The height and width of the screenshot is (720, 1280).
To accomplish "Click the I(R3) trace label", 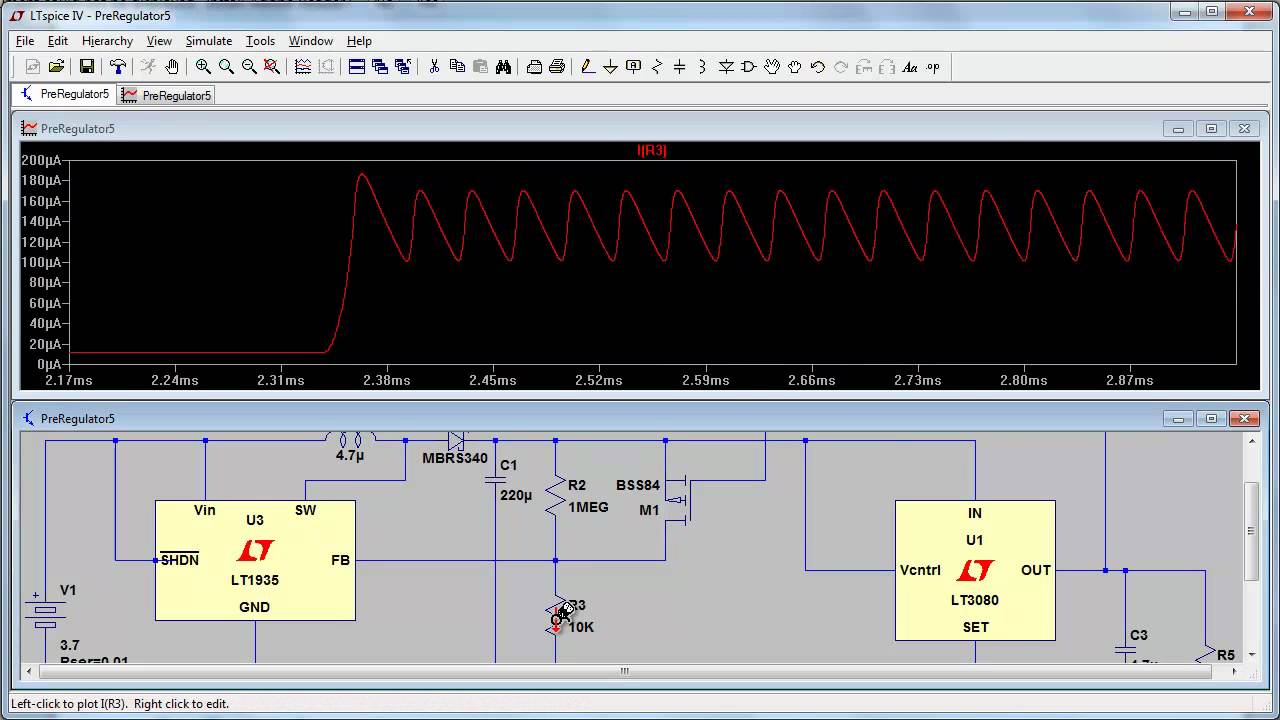I will pos(652,150).
